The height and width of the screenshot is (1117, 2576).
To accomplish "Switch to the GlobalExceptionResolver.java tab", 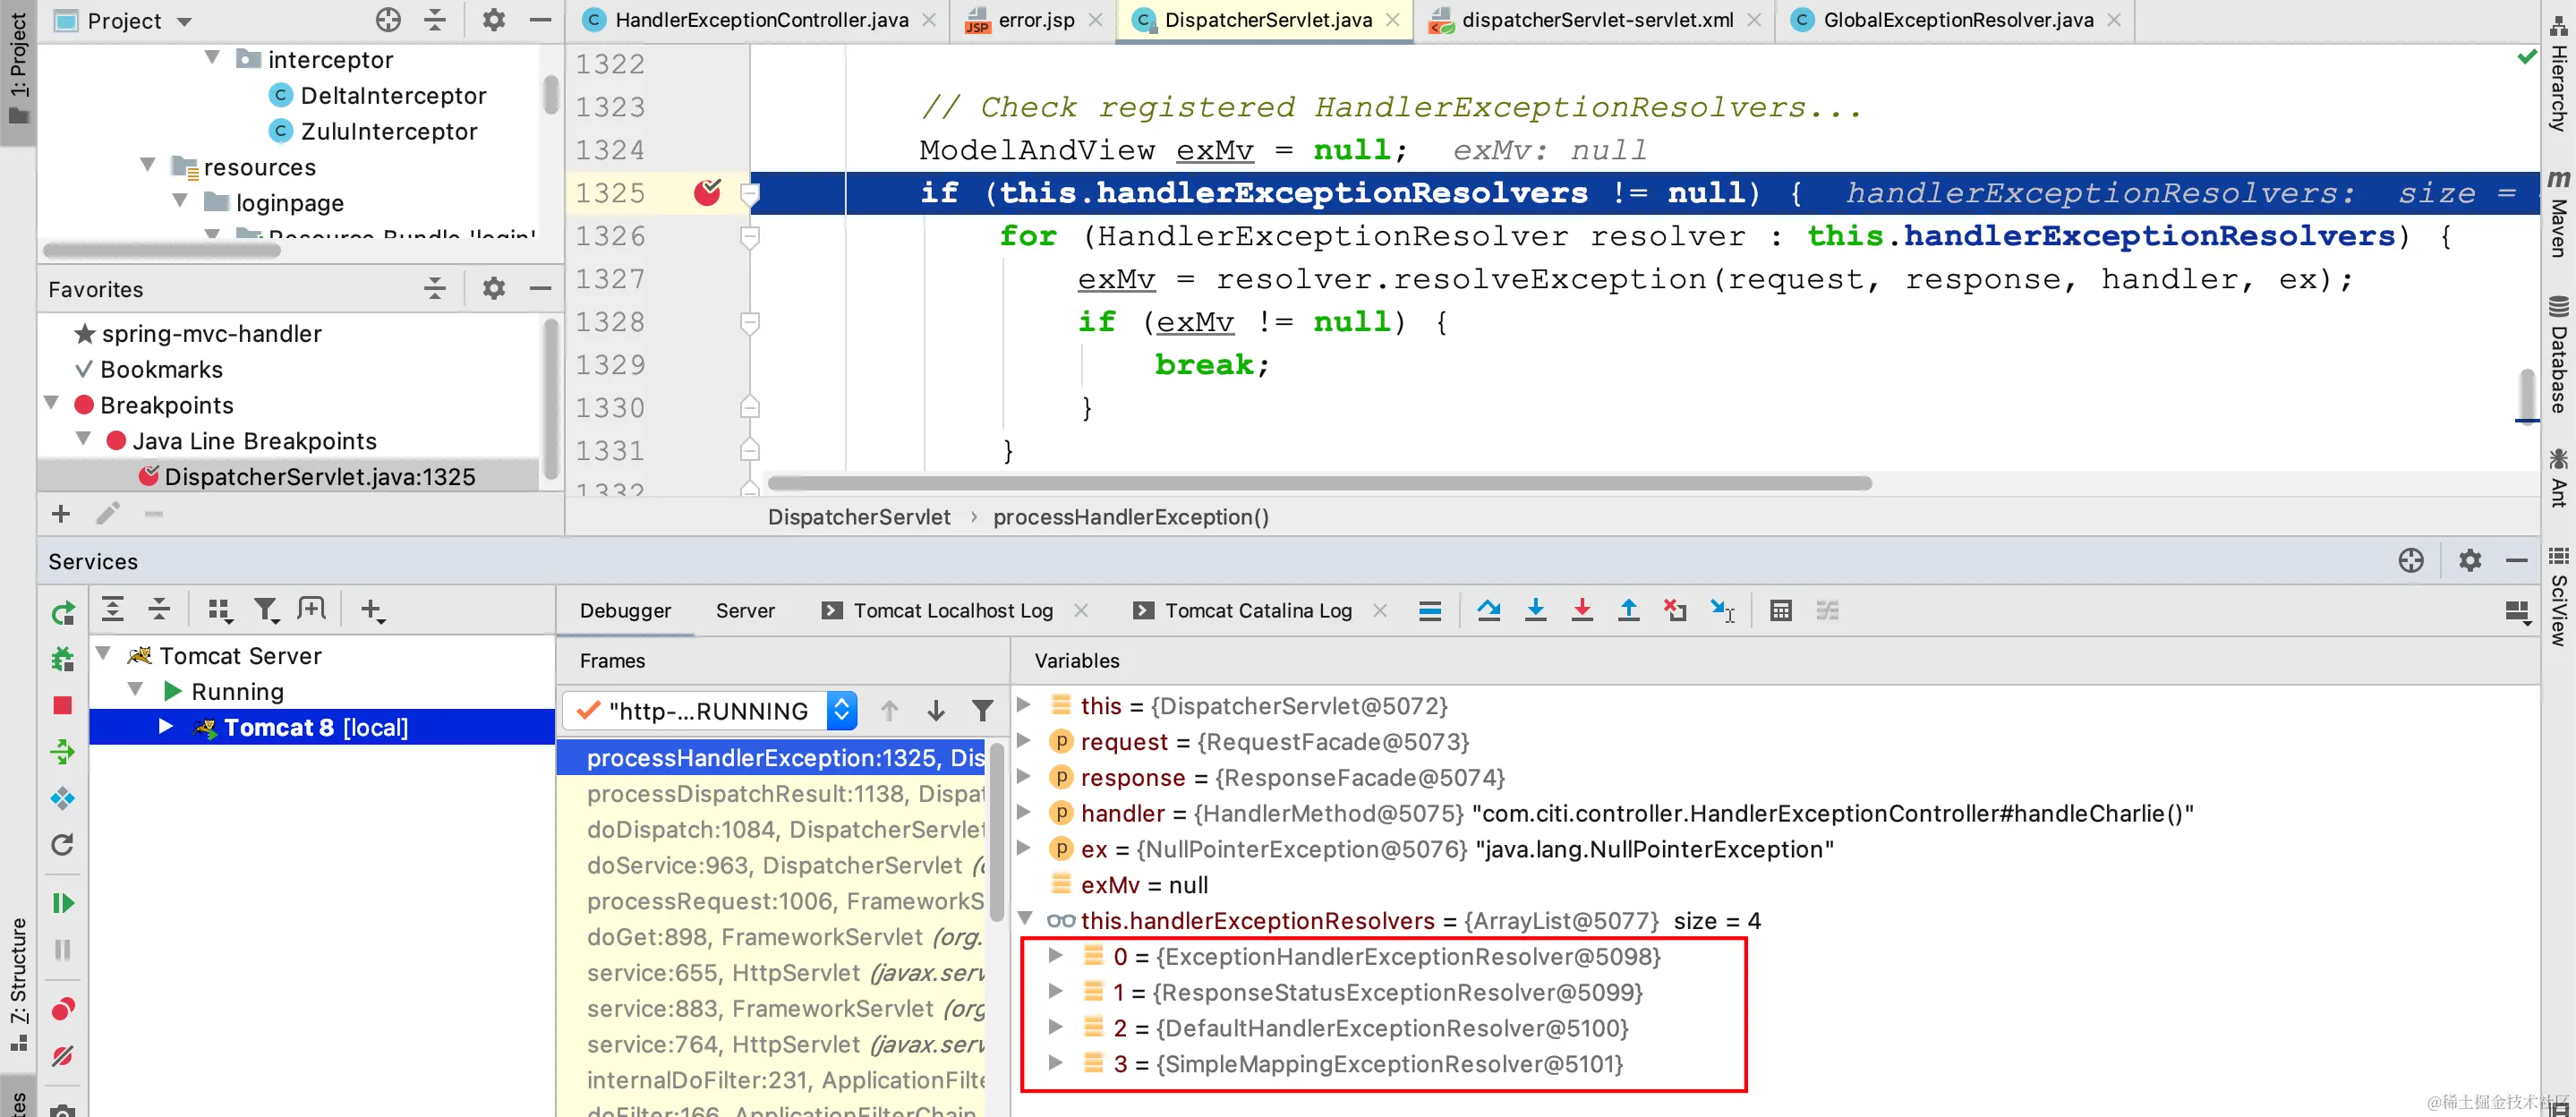I will point(1957,20).
